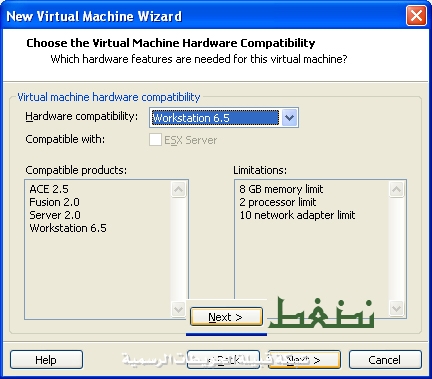Click Limitations list scroll down arrow
Image resolution: width=432 pixels, height=379 pixels.
(x=396, y=309)
